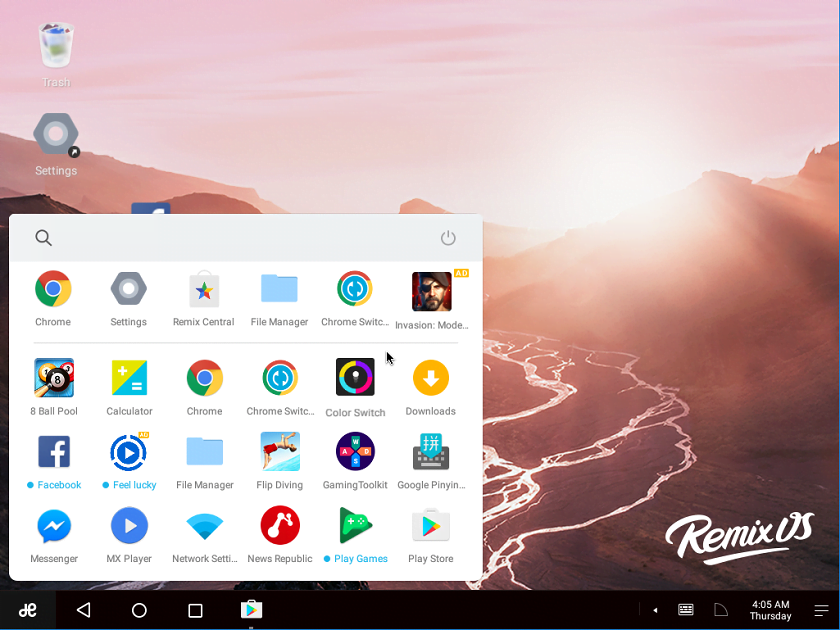Image resolution: width=840 pixels, height=630 pixels.
Task: Install the Feel lucky suggested app
Action: click(129, 451)
